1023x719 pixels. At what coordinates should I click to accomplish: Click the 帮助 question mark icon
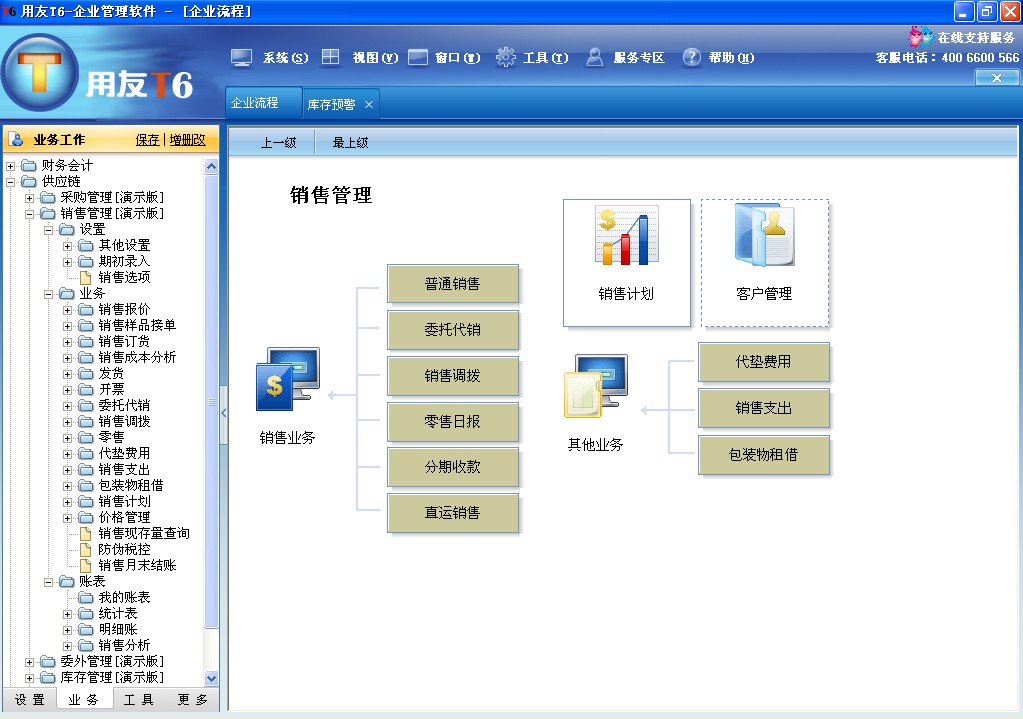point(692,57)
